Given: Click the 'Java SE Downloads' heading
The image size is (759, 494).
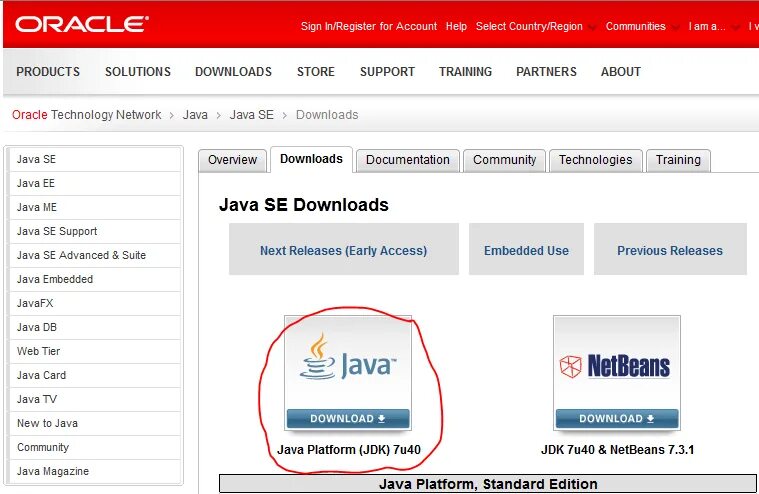Looking at the screenshot, I should coord(304,205).
